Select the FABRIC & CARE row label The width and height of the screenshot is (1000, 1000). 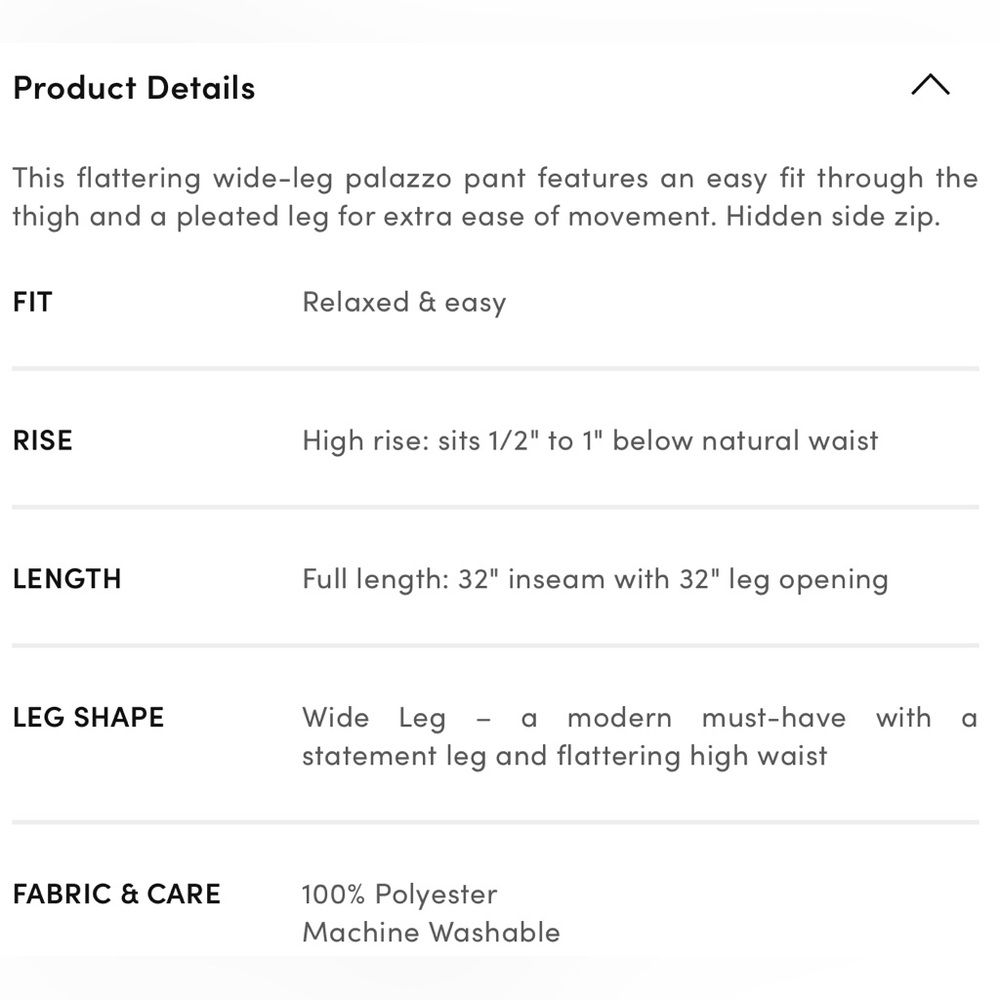click(x=117, y=894)
